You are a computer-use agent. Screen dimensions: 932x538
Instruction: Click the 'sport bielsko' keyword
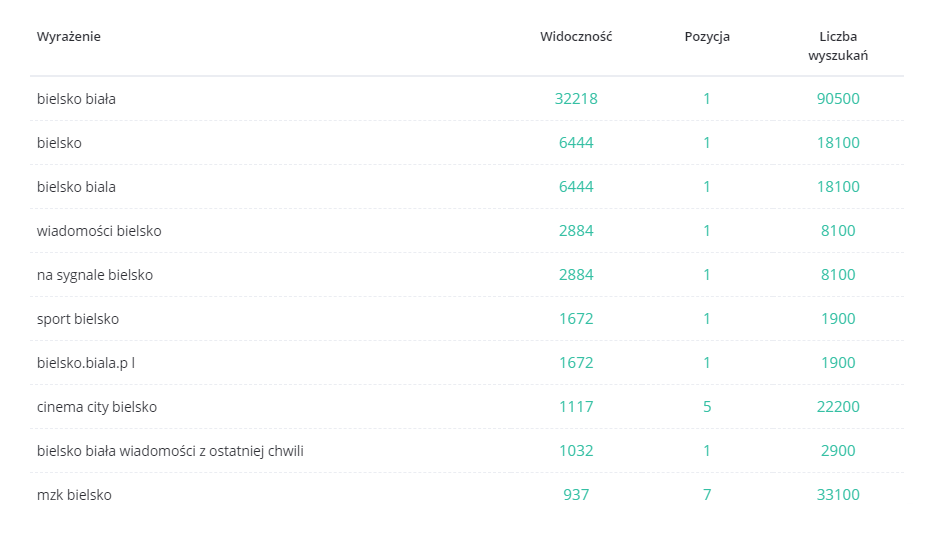[78, 319]
